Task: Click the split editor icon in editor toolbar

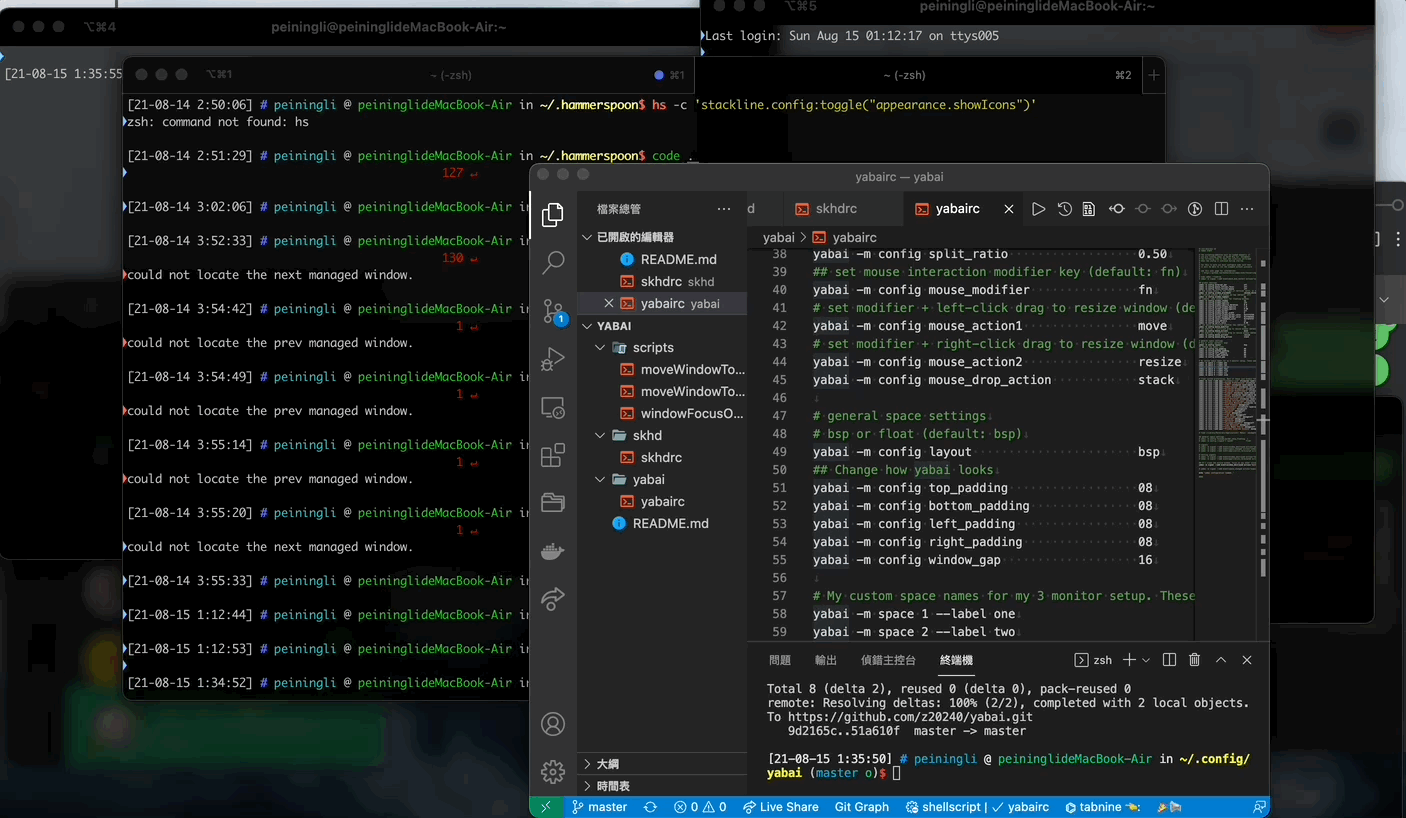Action: 1221,209
